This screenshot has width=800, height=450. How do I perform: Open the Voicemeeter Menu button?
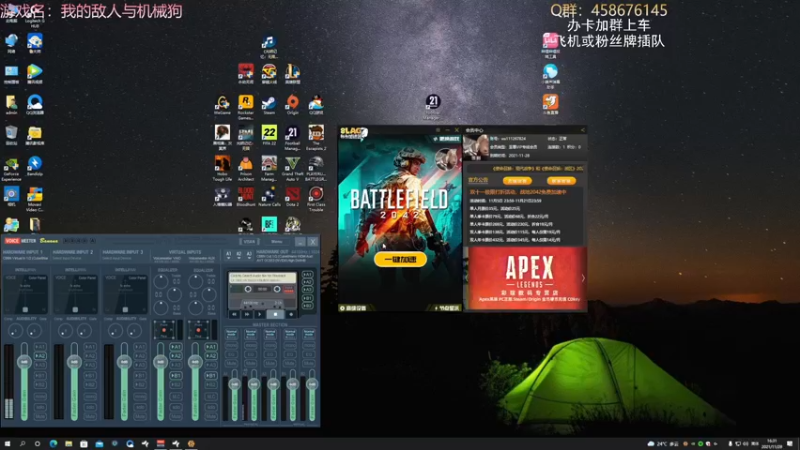click(x=277, y=241)
